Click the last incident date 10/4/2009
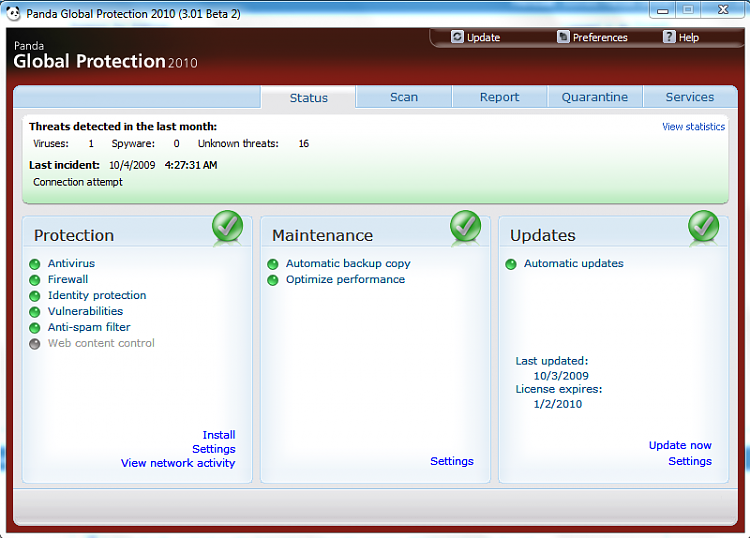The height and width of the screenshot is (538, 750). coord(132,165)
